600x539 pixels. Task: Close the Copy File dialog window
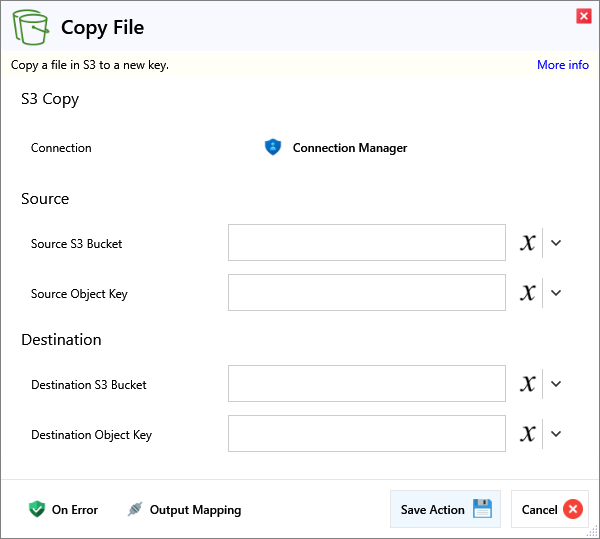(583, 16)
